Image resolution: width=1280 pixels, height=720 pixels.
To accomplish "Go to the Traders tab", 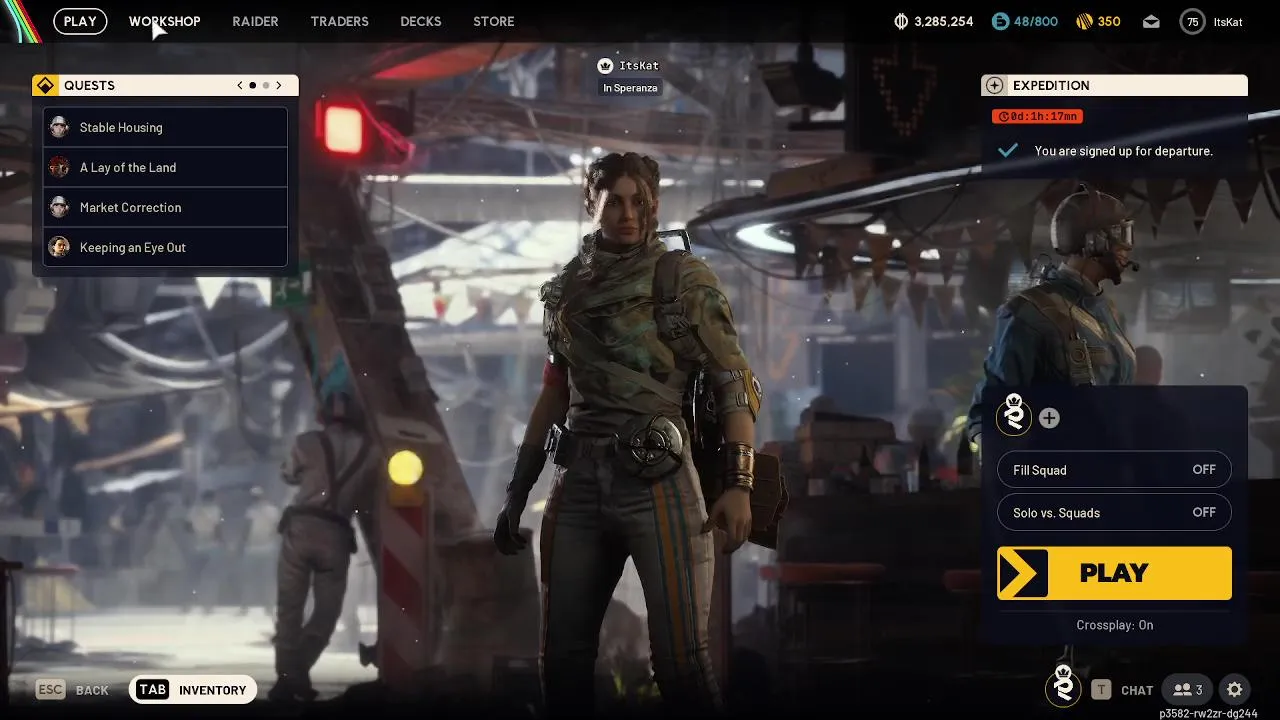I will [339, 21].
